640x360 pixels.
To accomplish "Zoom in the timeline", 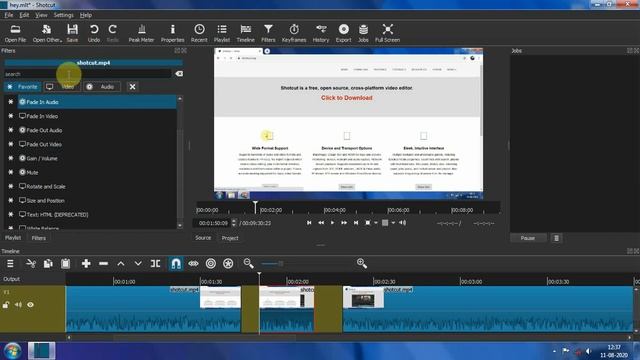I will pos(362,264).
